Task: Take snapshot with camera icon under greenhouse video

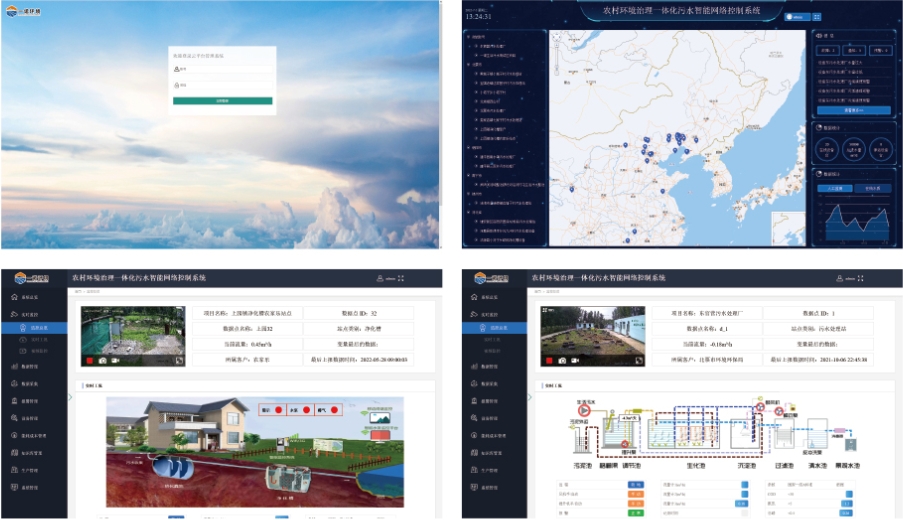Action: tap(102, 360)
